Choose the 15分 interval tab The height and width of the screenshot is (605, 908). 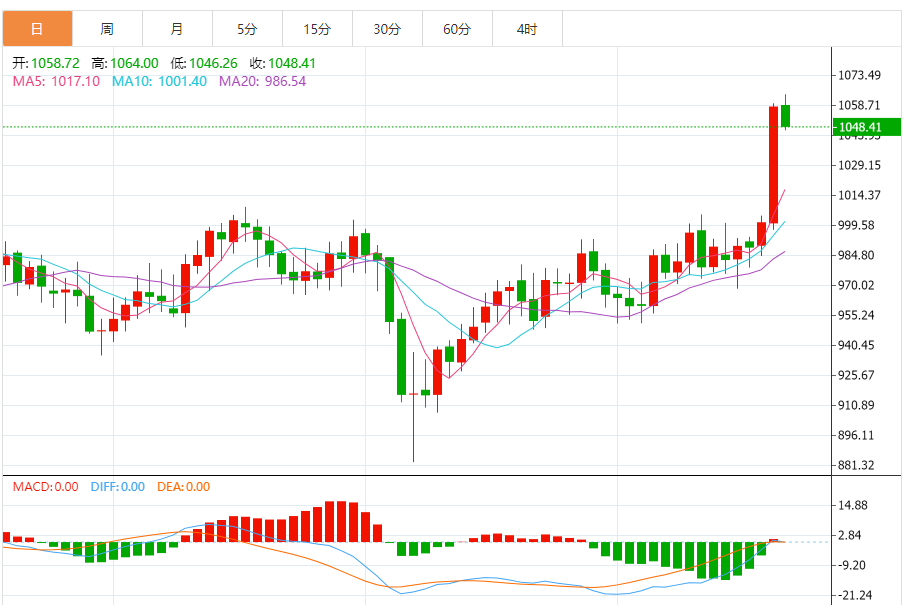coord(317,28)
